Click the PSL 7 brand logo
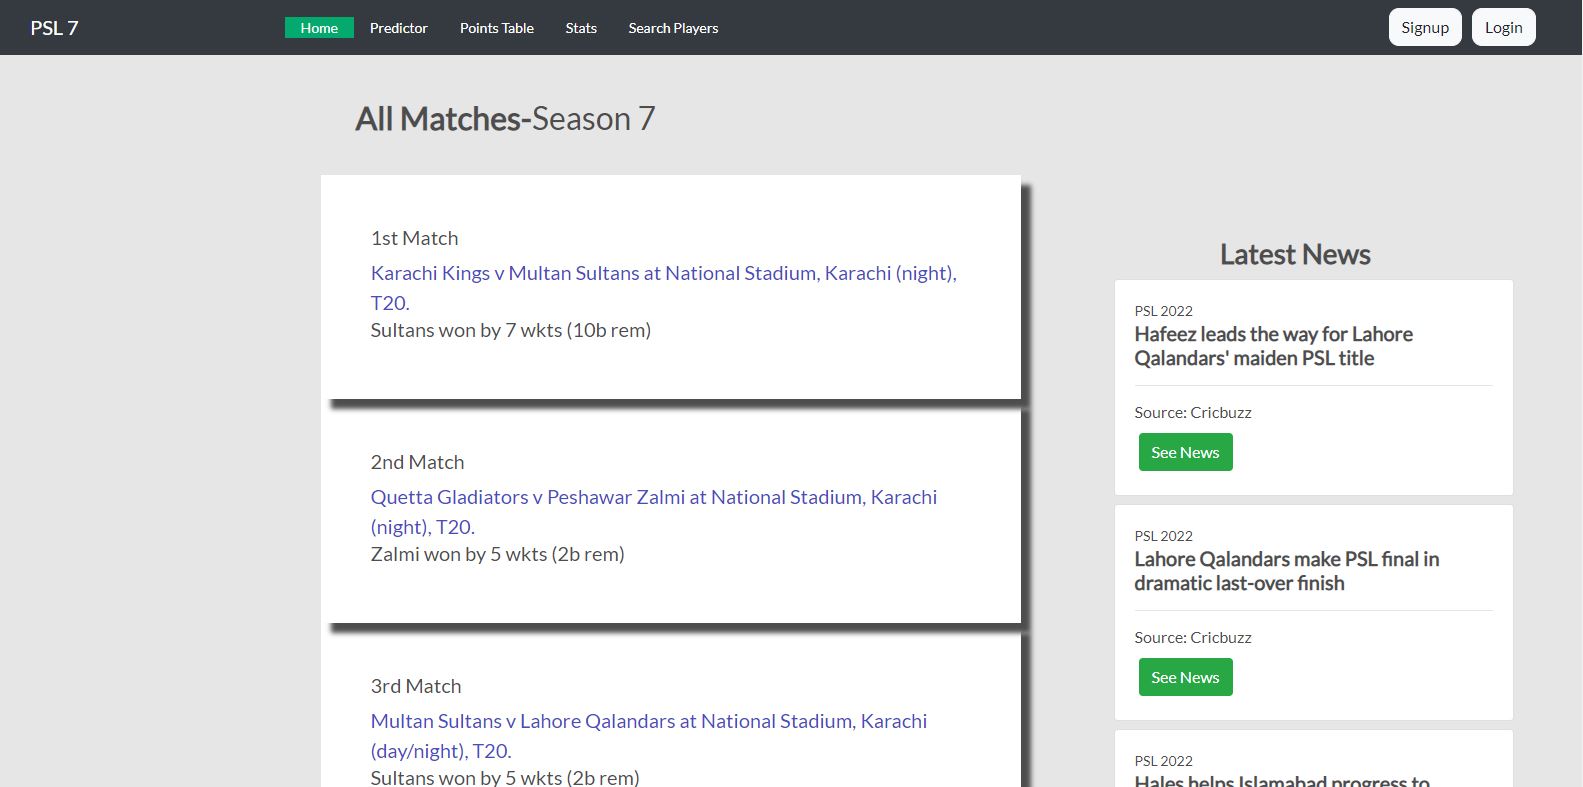 click(54, 28)
